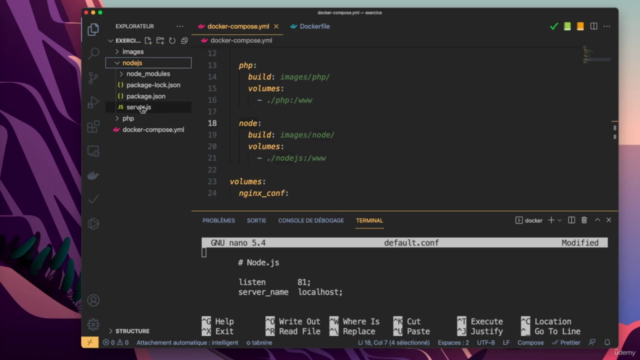The image size is (640, 360).
Task: Click the New File icon in explorer
Action: coord(148,40)
